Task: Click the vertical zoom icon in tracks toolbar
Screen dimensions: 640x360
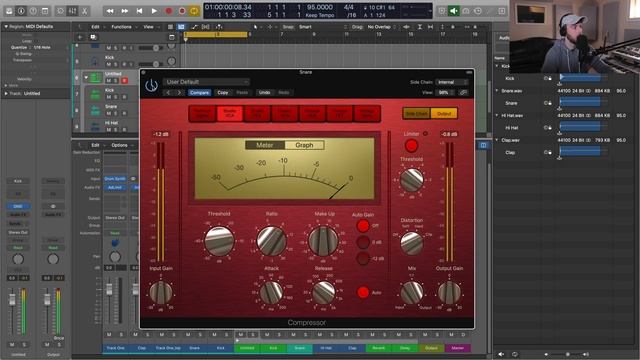Action: pyautogui.click(x=420, y=27)
